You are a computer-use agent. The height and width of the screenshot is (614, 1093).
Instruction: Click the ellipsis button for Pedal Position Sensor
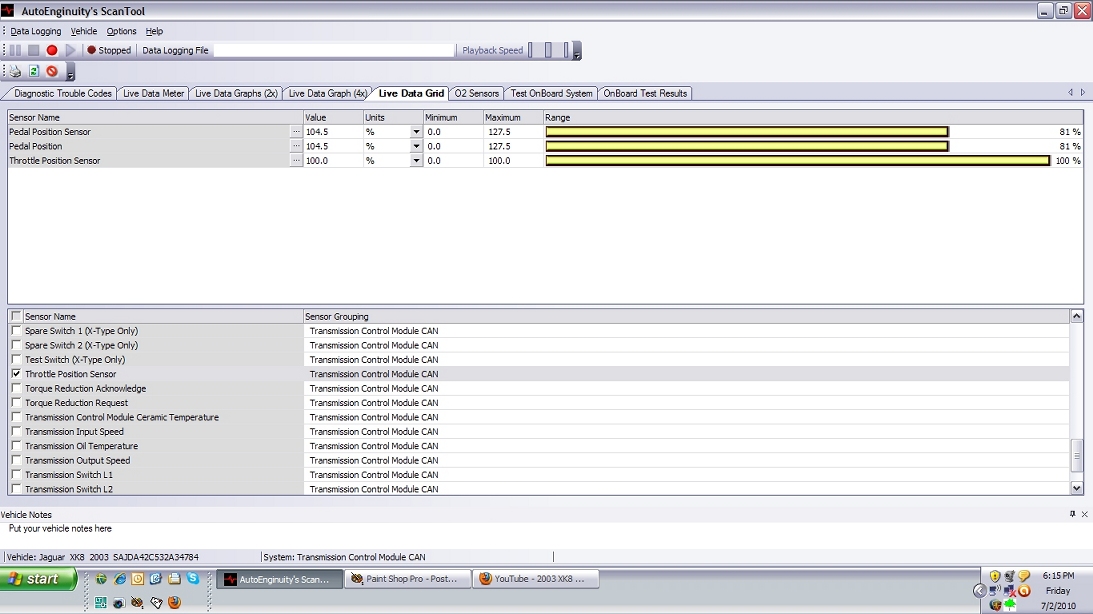296,132
